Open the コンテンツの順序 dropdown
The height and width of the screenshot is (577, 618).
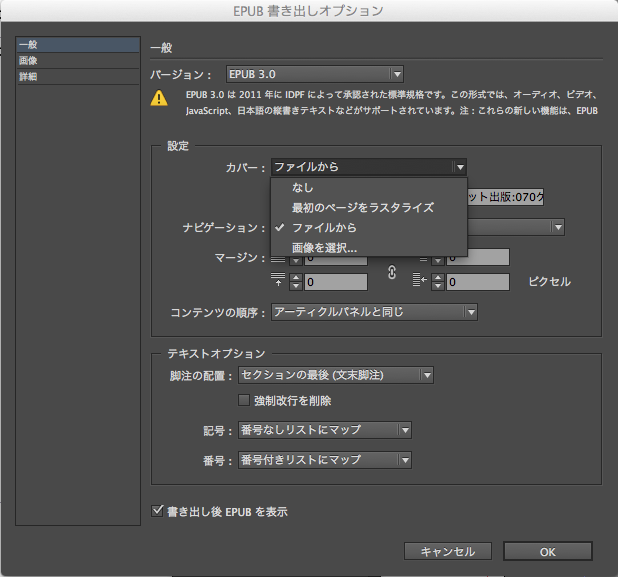(x=374, y=312)
